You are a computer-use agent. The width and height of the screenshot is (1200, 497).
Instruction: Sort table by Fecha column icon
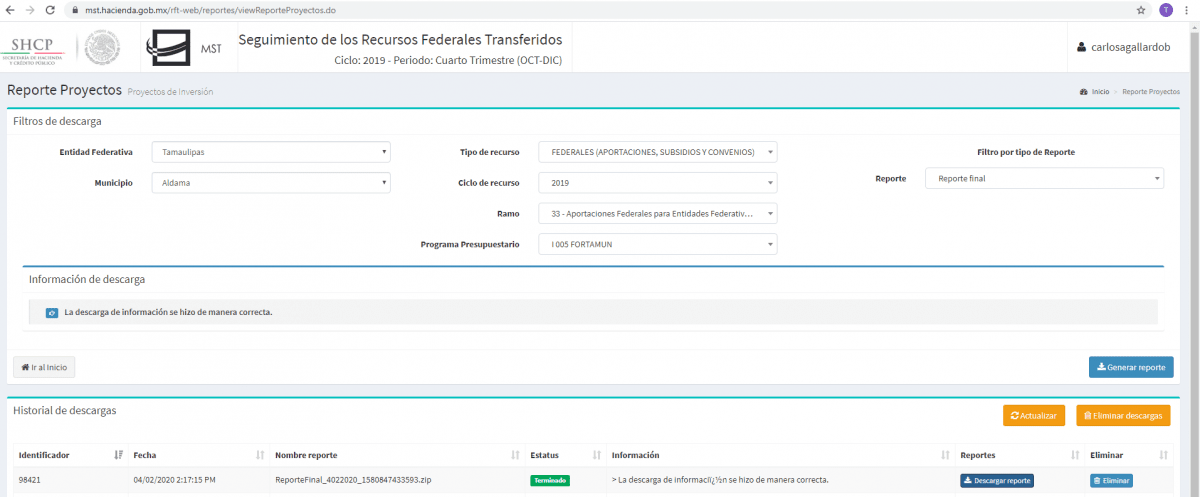pyautogui.click(x=261, y=455)
